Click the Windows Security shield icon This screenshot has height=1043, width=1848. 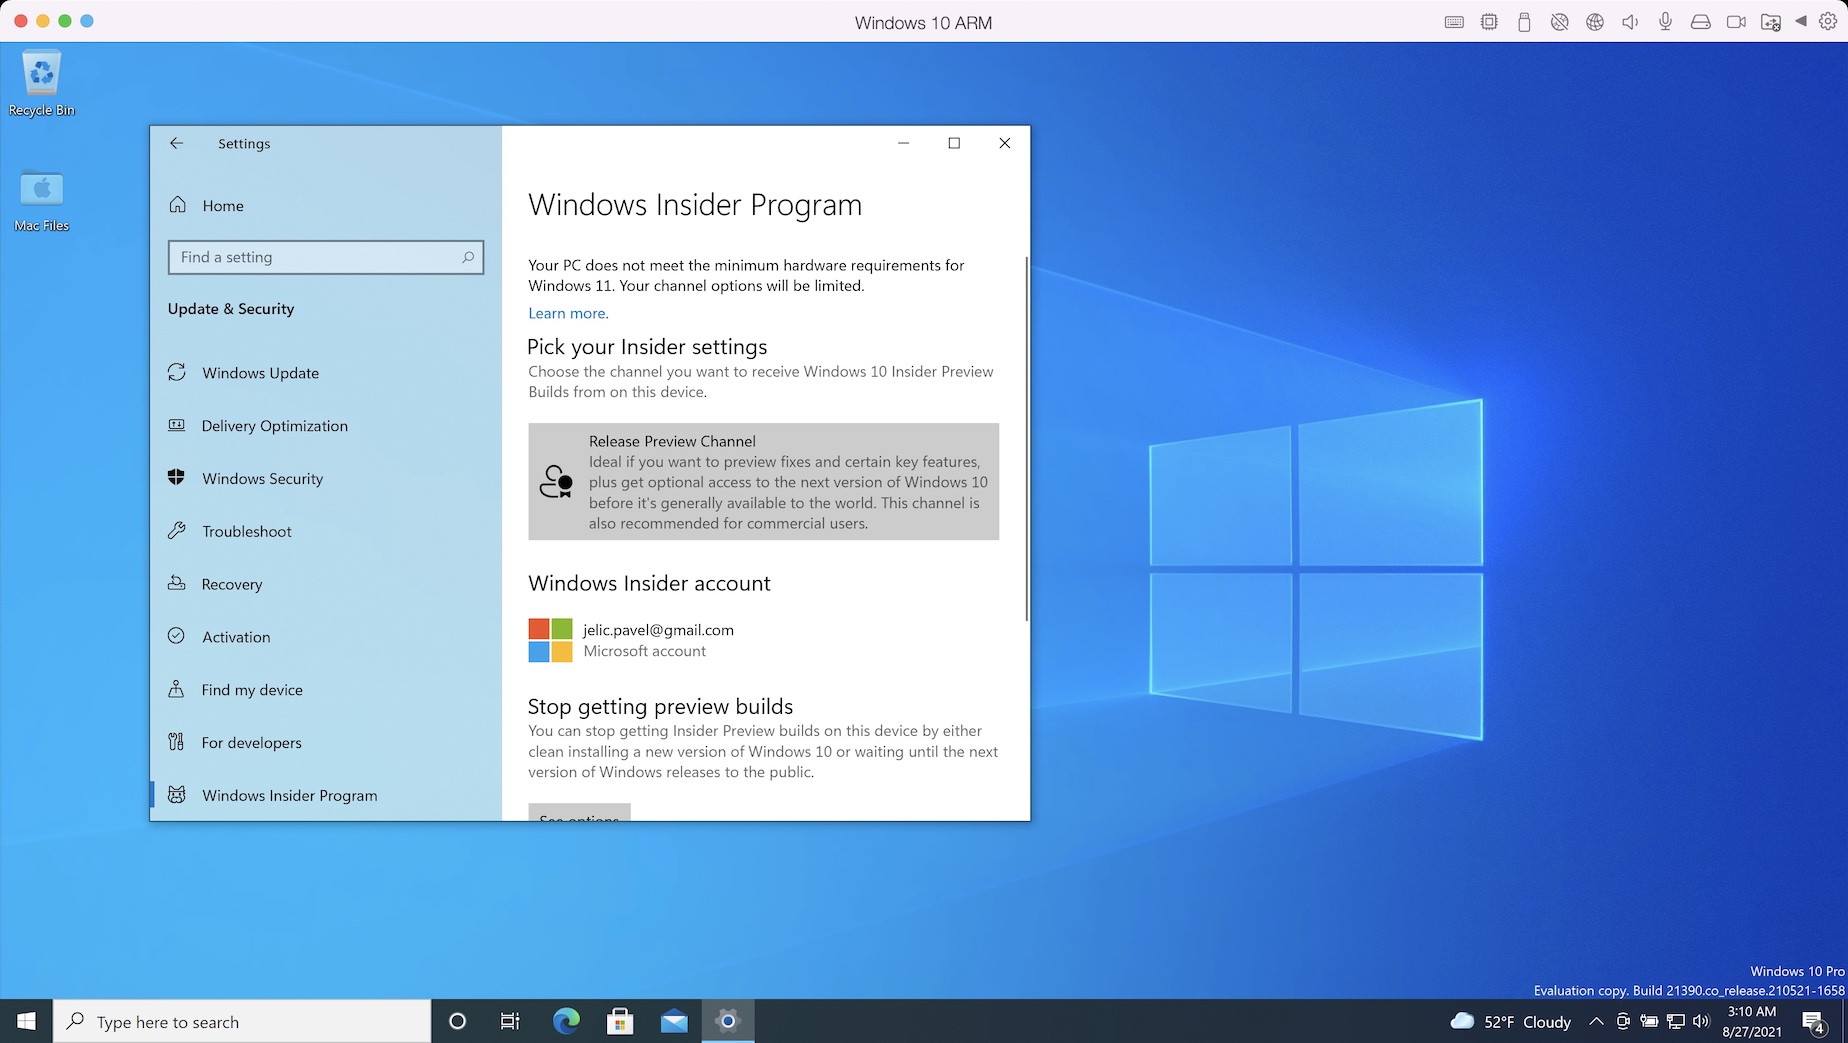point(177,478)
